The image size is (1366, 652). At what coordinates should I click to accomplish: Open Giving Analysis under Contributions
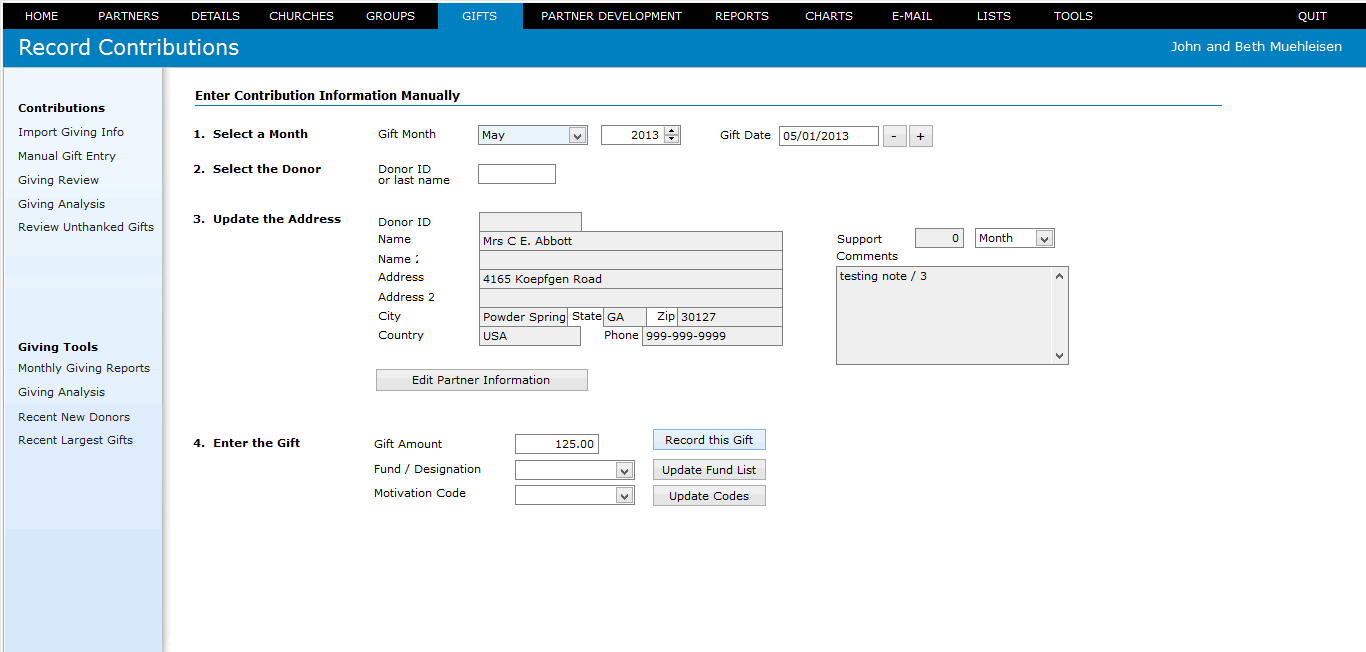coord(61,204)
